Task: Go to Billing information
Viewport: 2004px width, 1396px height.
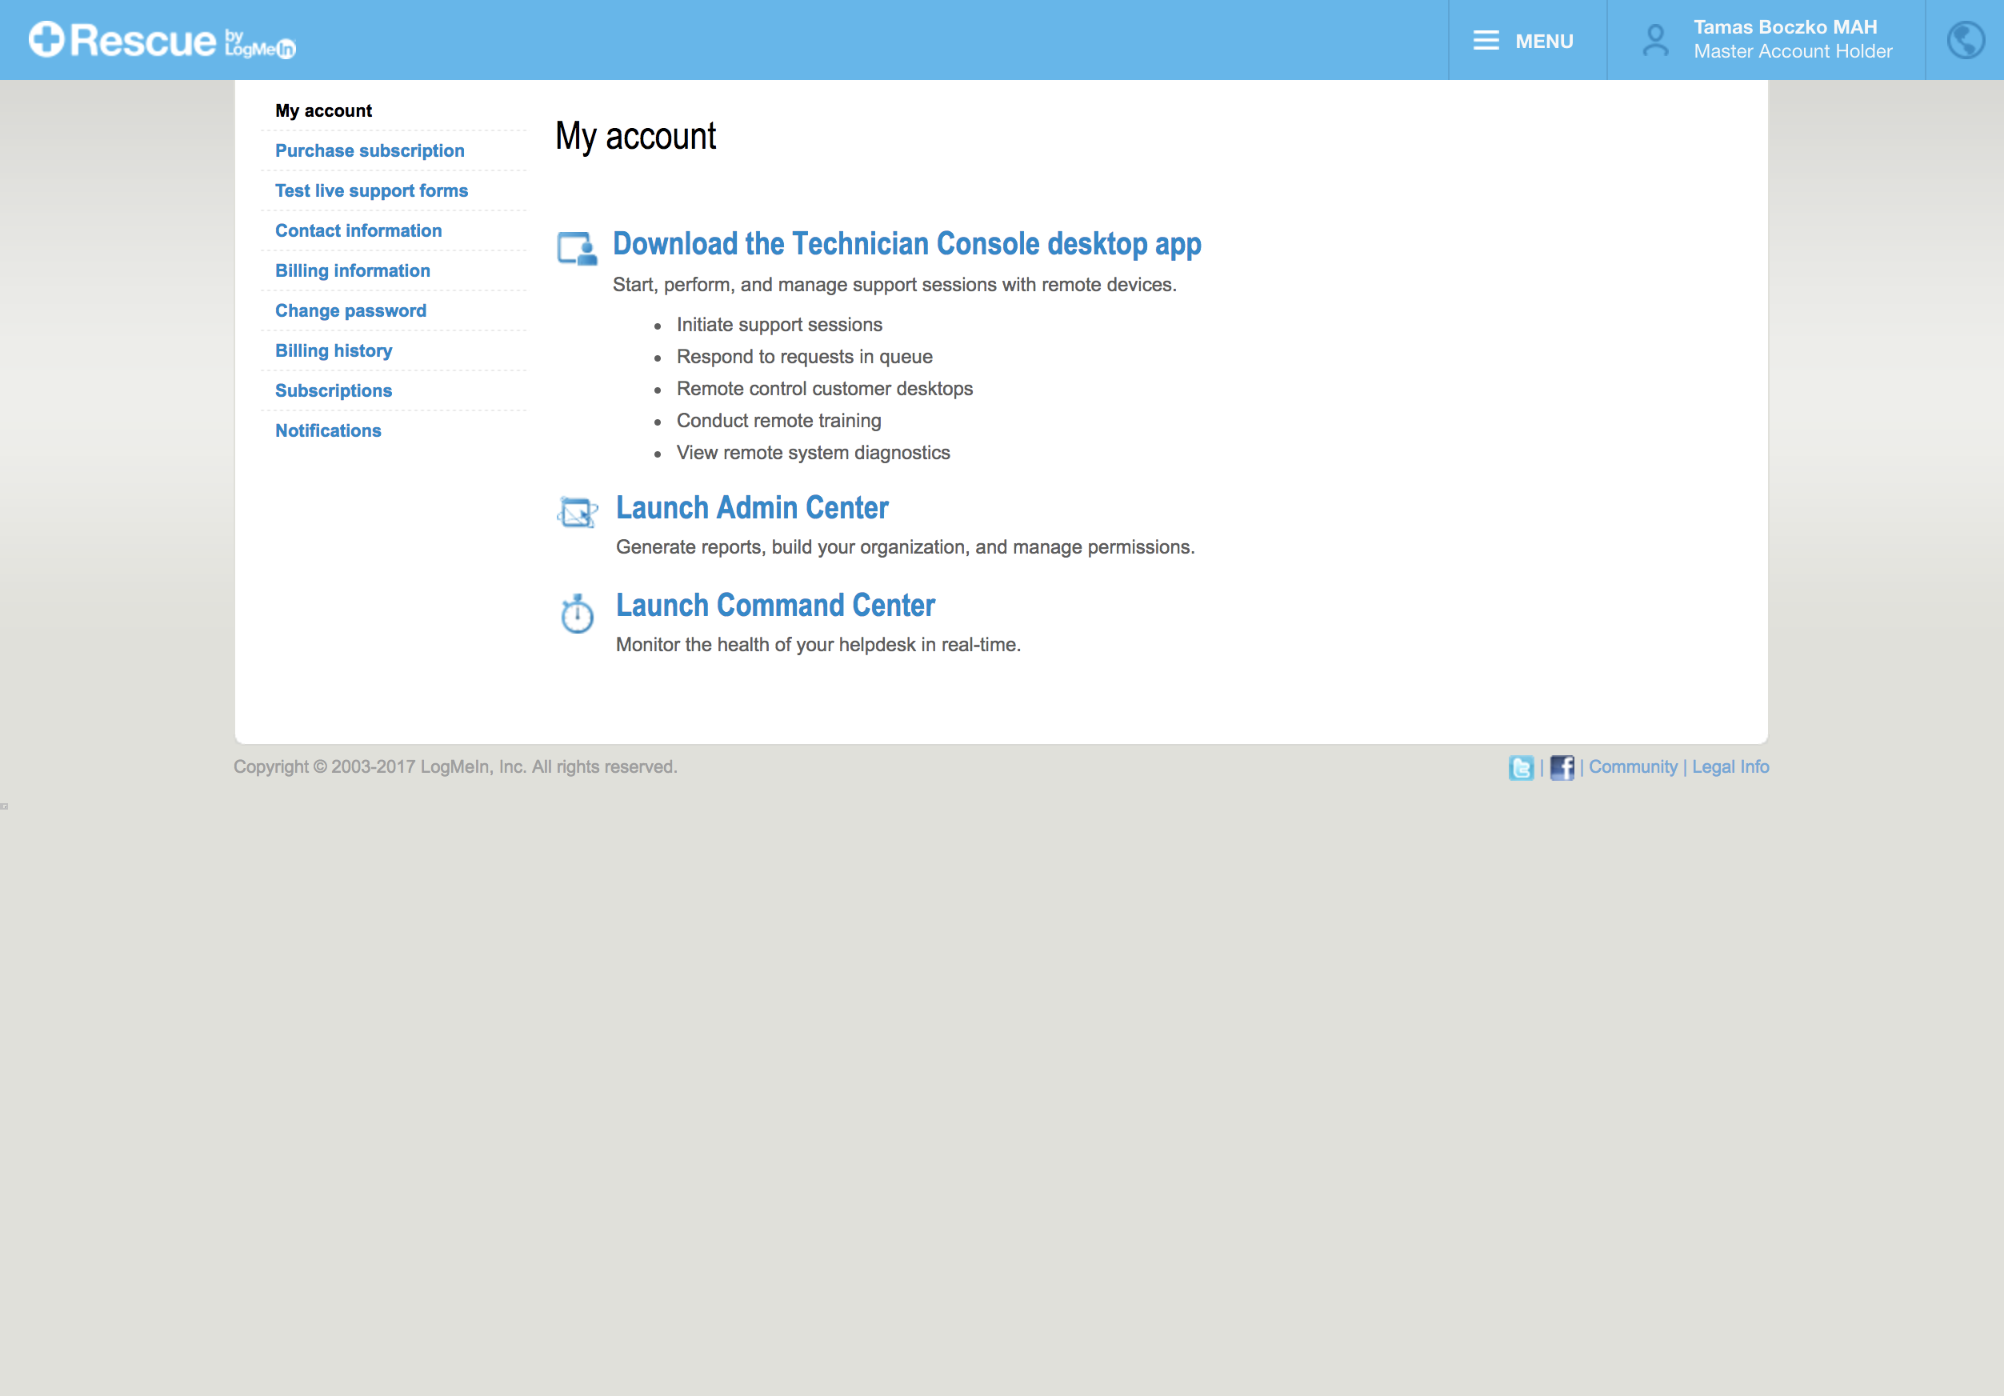Action: click(352, 270)
